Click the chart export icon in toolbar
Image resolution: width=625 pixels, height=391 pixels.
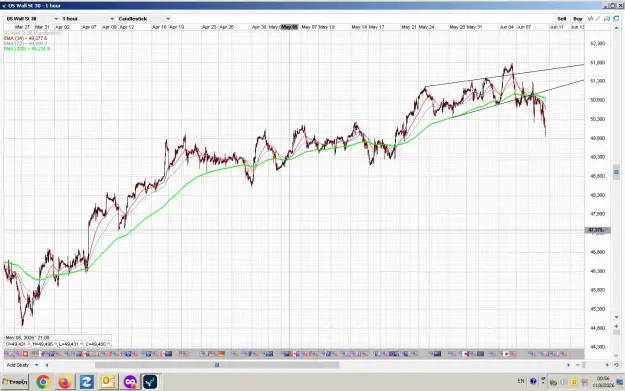(607, 19)
